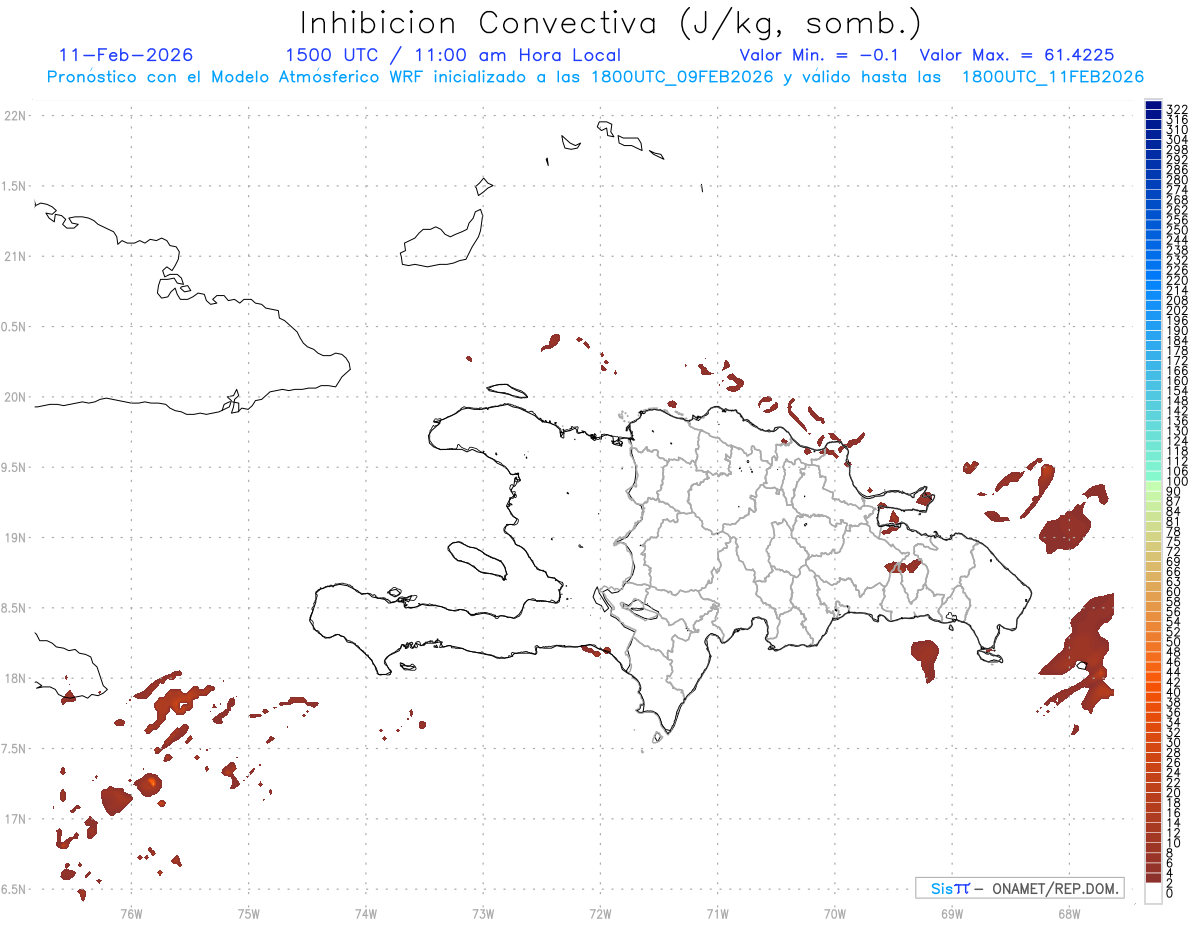The width and height of the screenshot is (1200, 927).
Task: Click the "0" color scale value
Action: [1169, 892]
